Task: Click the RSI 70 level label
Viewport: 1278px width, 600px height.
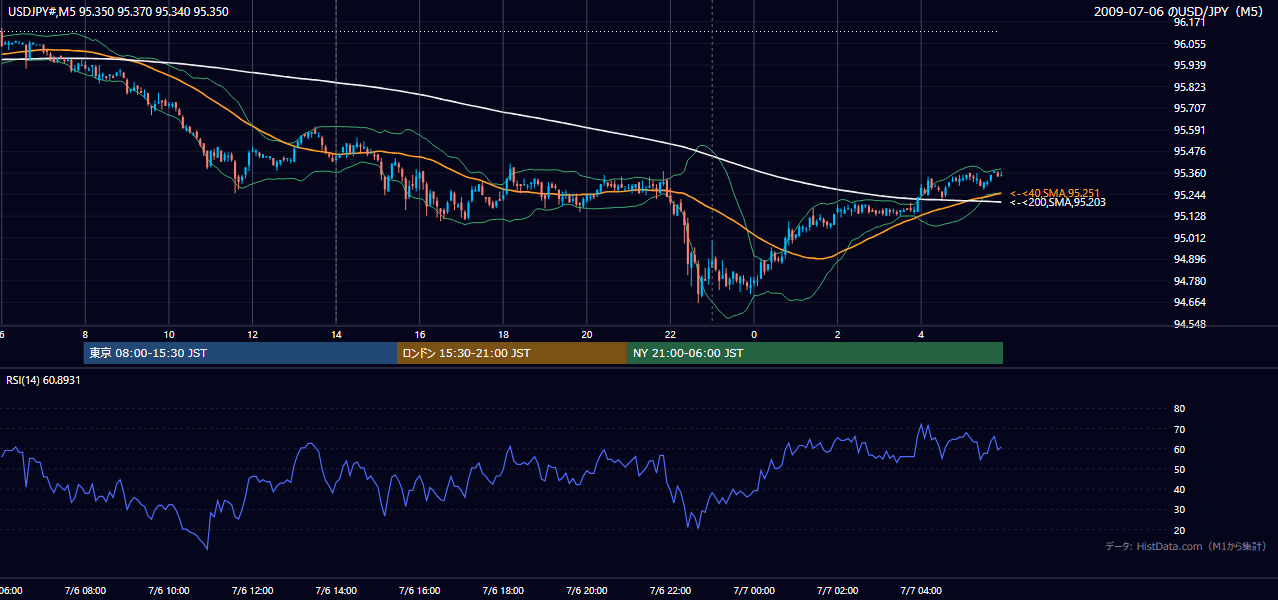Action: pyautogui.click(x=1179, y=429)
